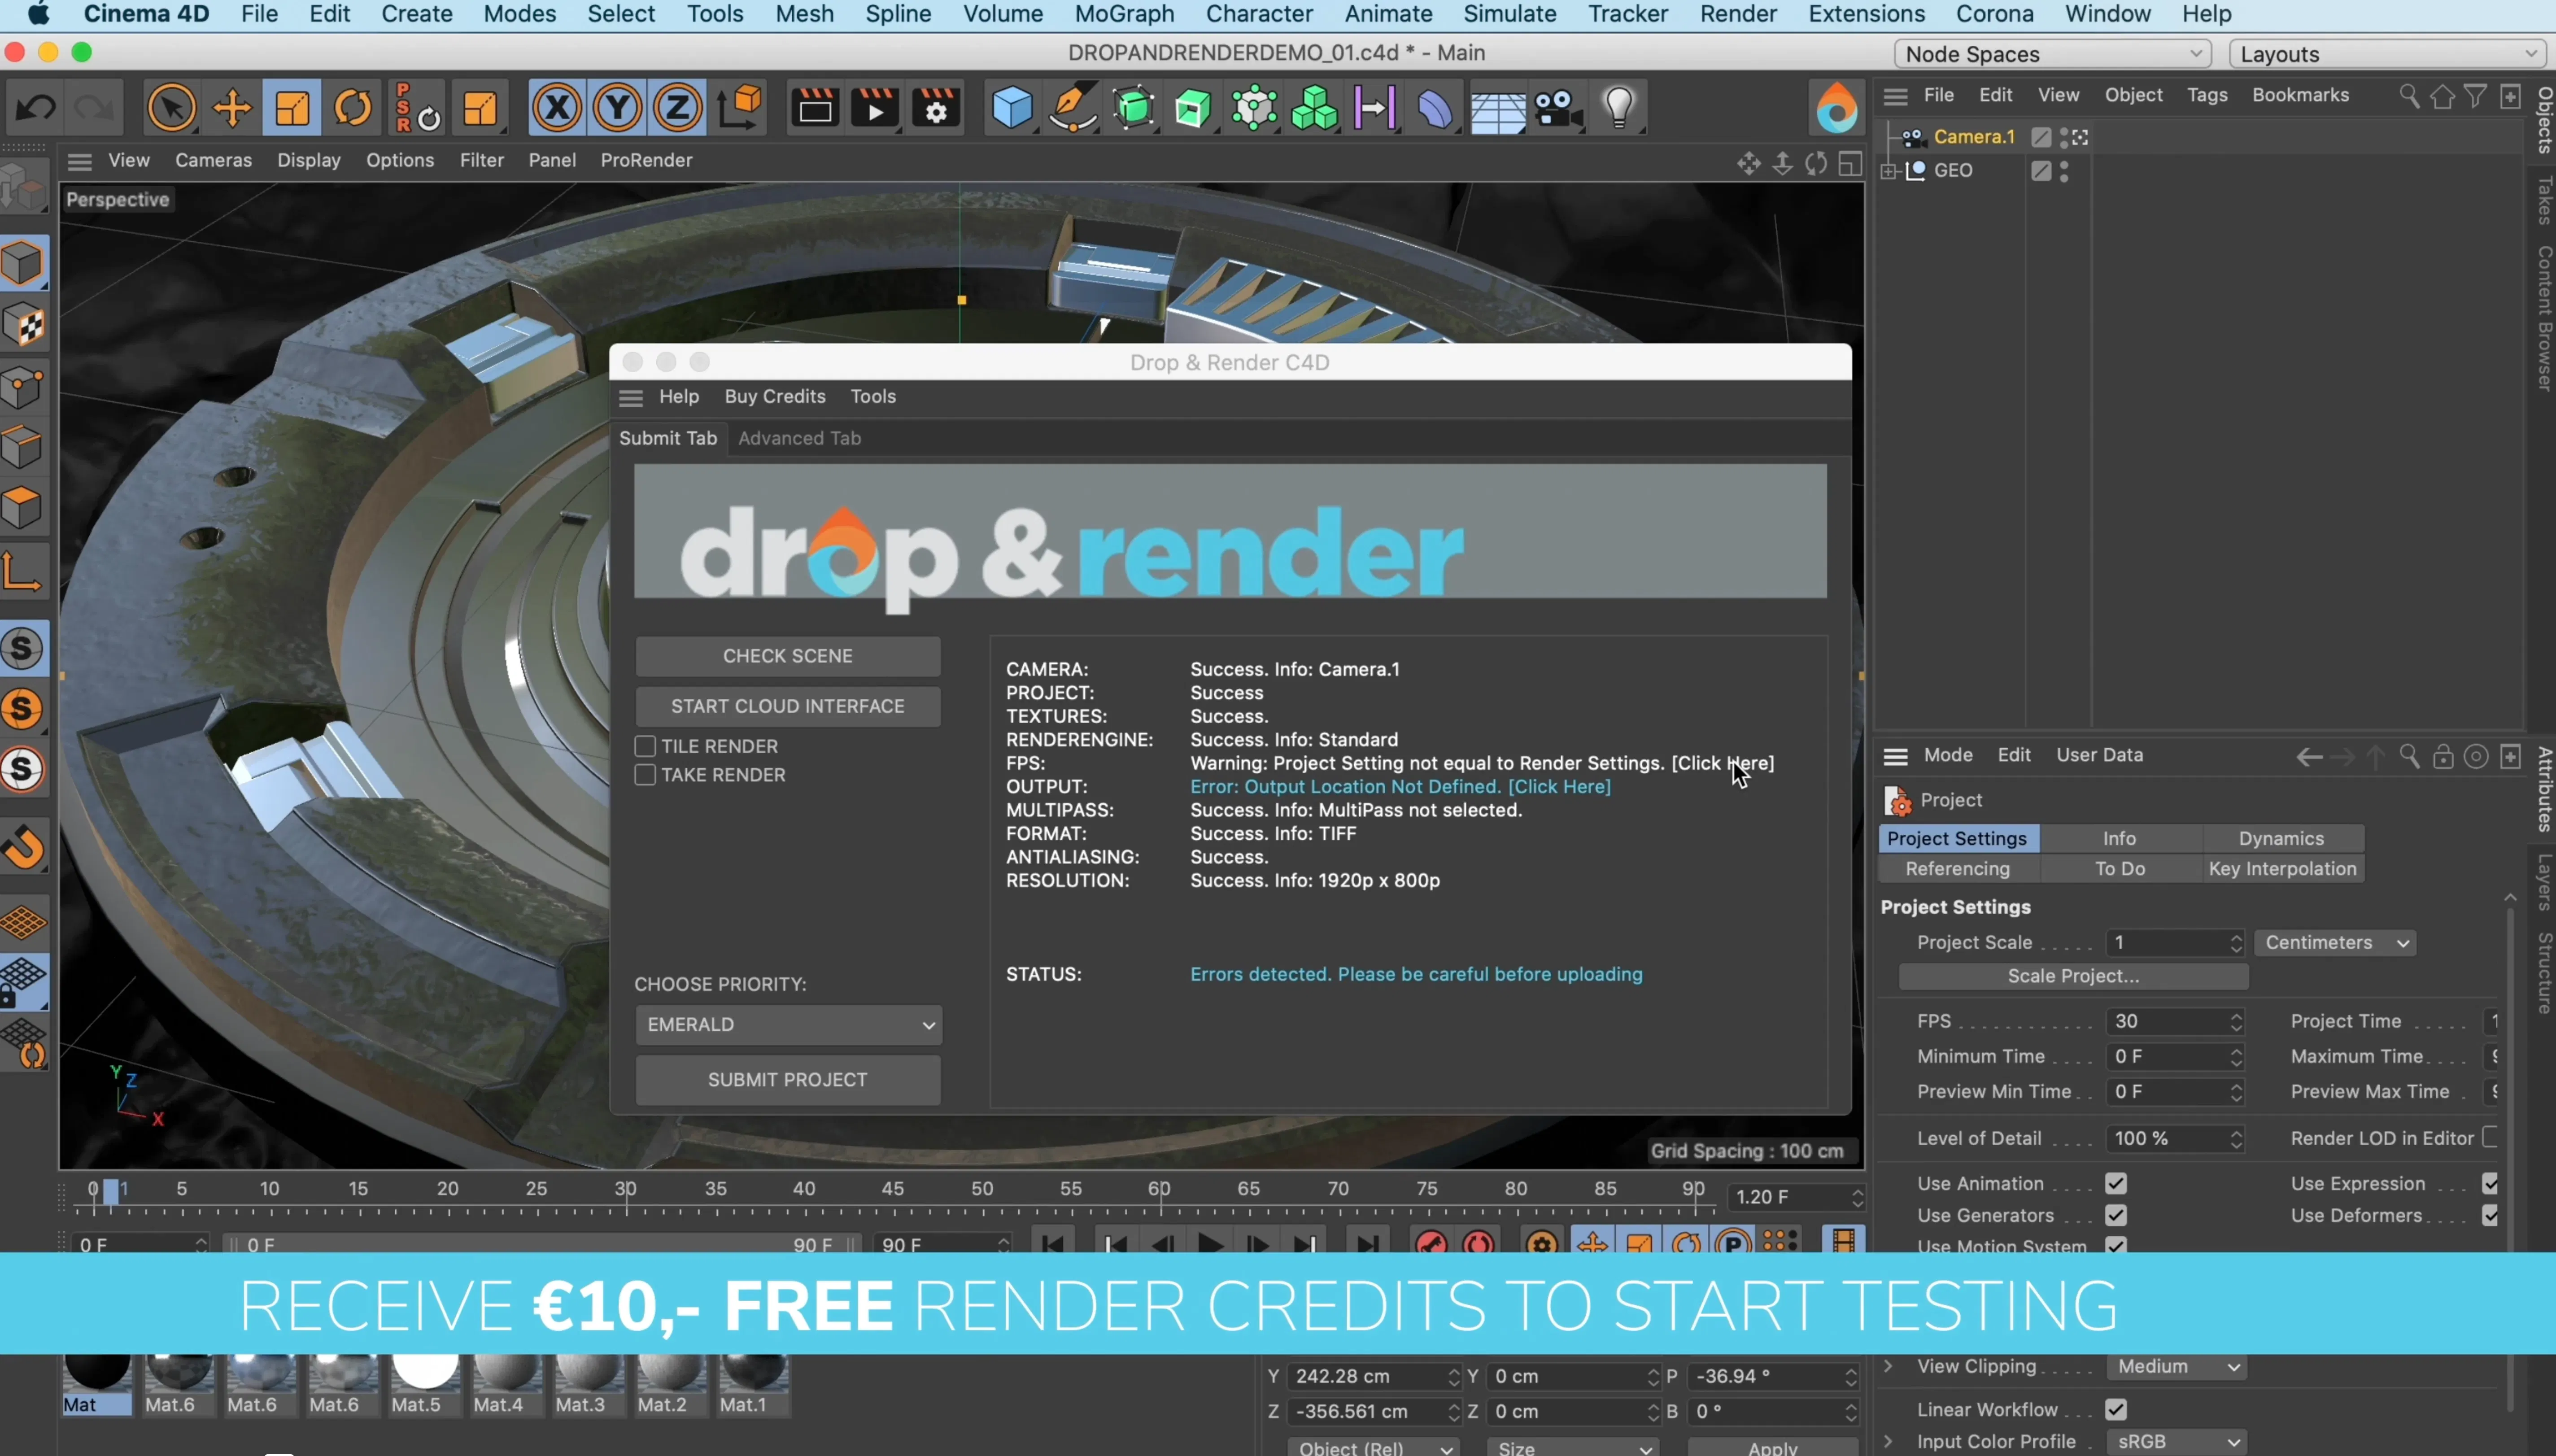Open the Dynamics attributes tab
The image size is (2556, 1456).
[x=2282, y=838]
